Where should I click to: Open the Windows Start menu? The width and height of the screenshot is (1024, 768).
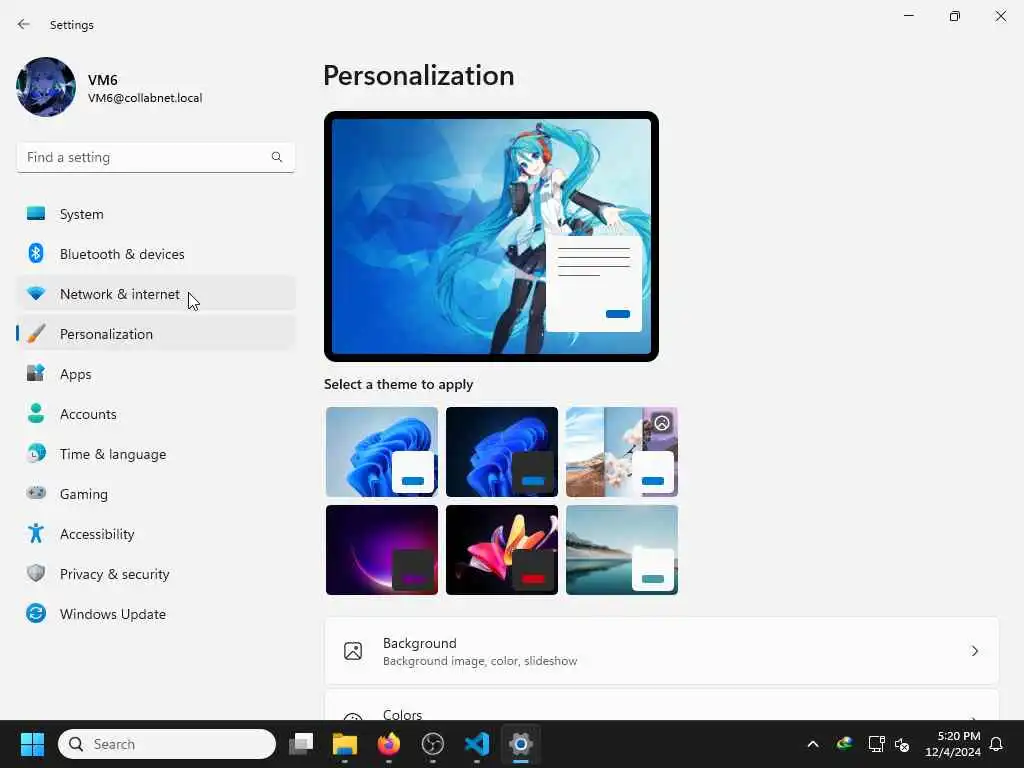(32, 744)
